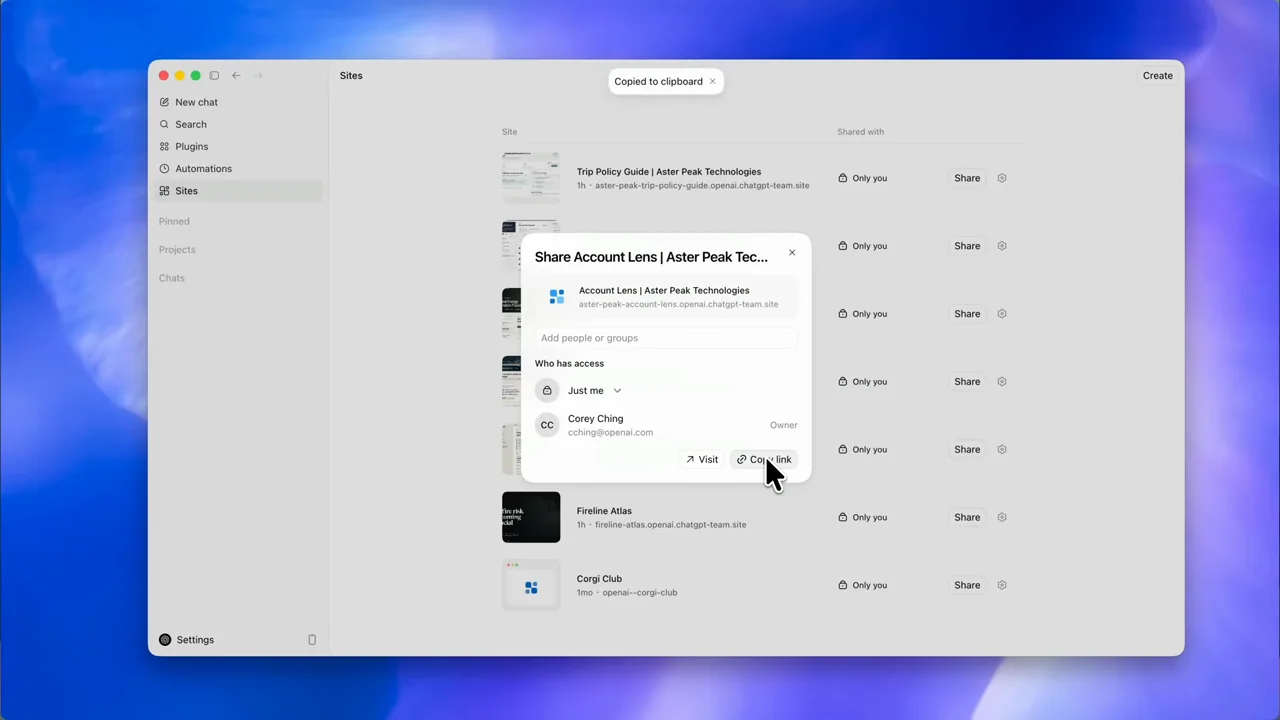The height and width of the screenshot is (720, 1280).
Task: Click the Visit button
Action: (702, 460)
